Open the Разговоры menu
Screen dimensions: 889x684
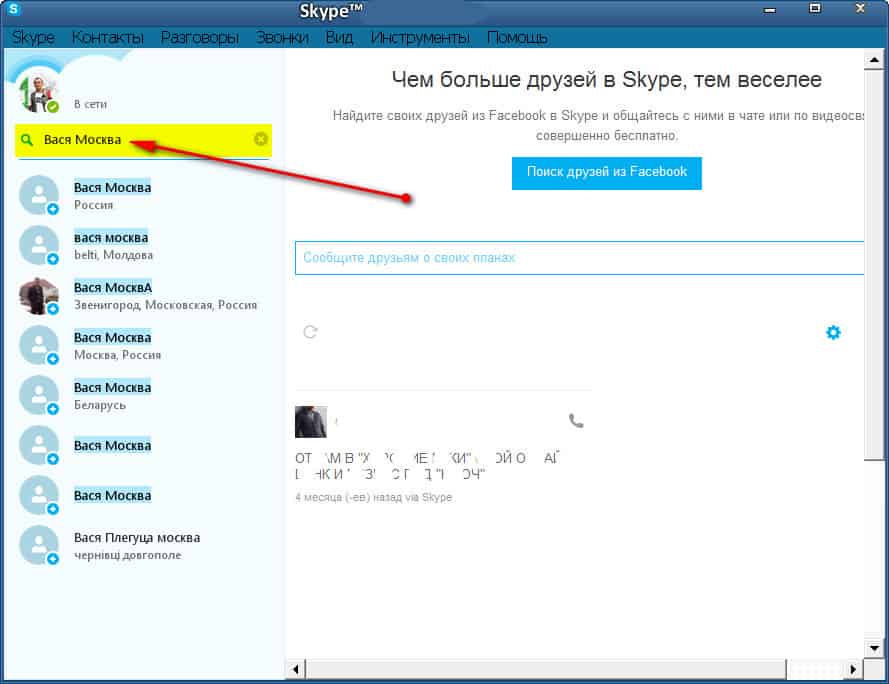point(200,37)
